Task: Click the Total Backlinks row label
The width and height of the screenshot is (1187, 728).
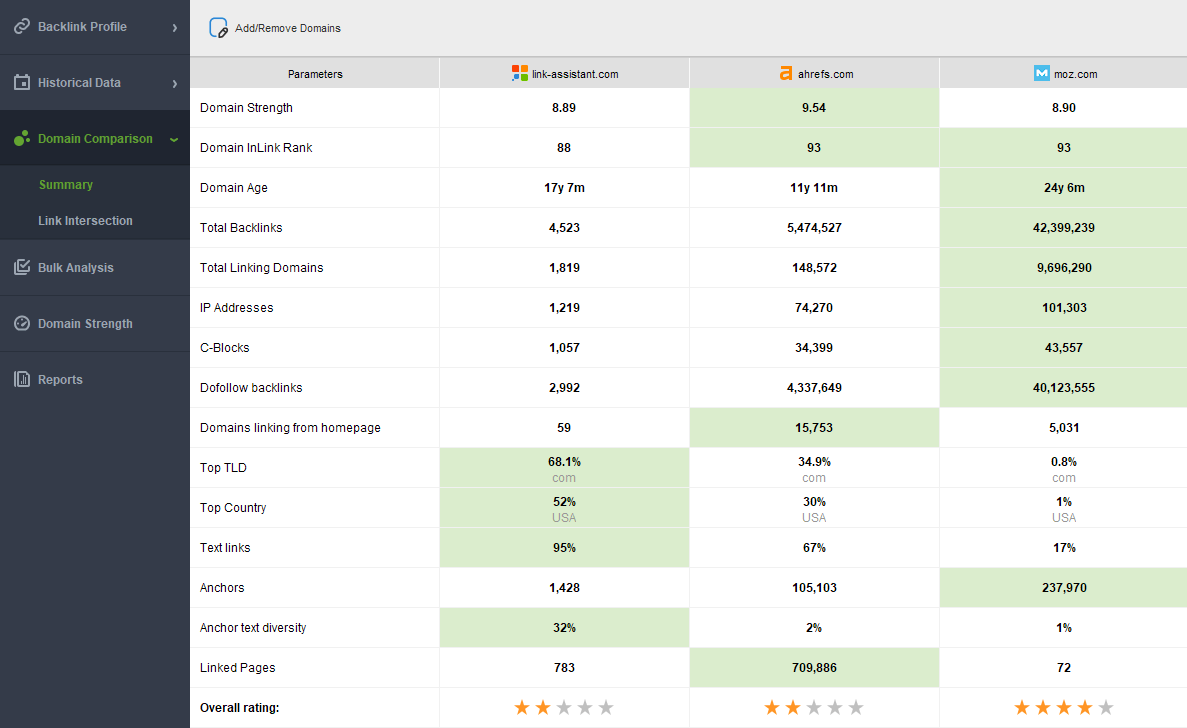Action: (241, 228)
